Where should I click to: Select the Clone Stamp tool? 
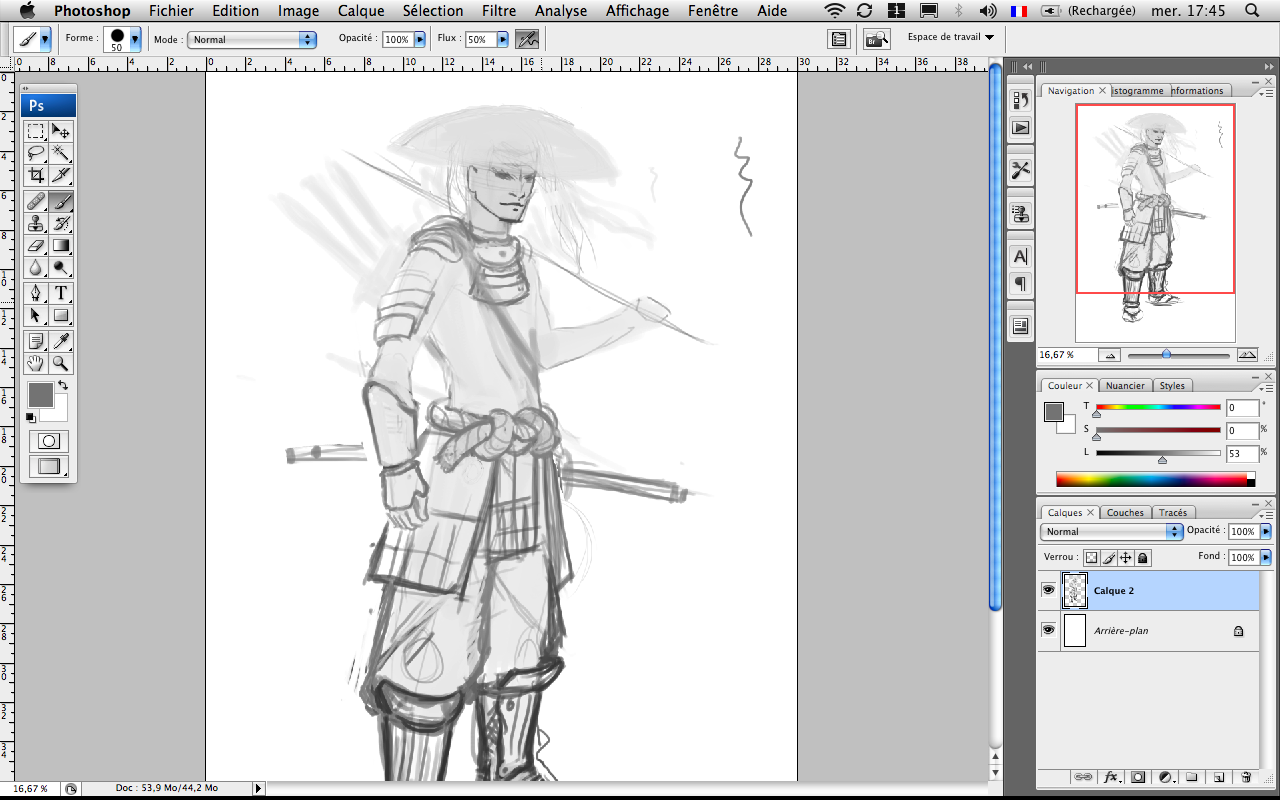point(36,223)
